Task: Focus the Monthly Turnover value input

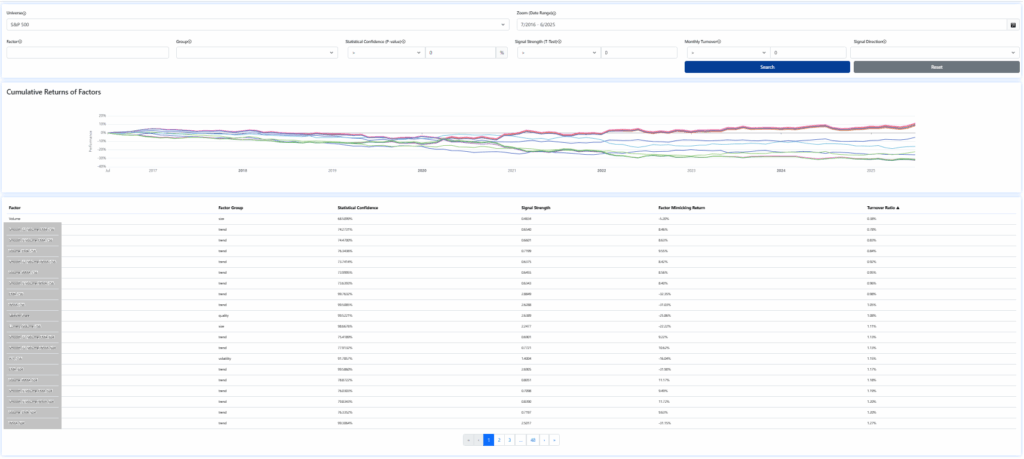Action: click(809, 52)
